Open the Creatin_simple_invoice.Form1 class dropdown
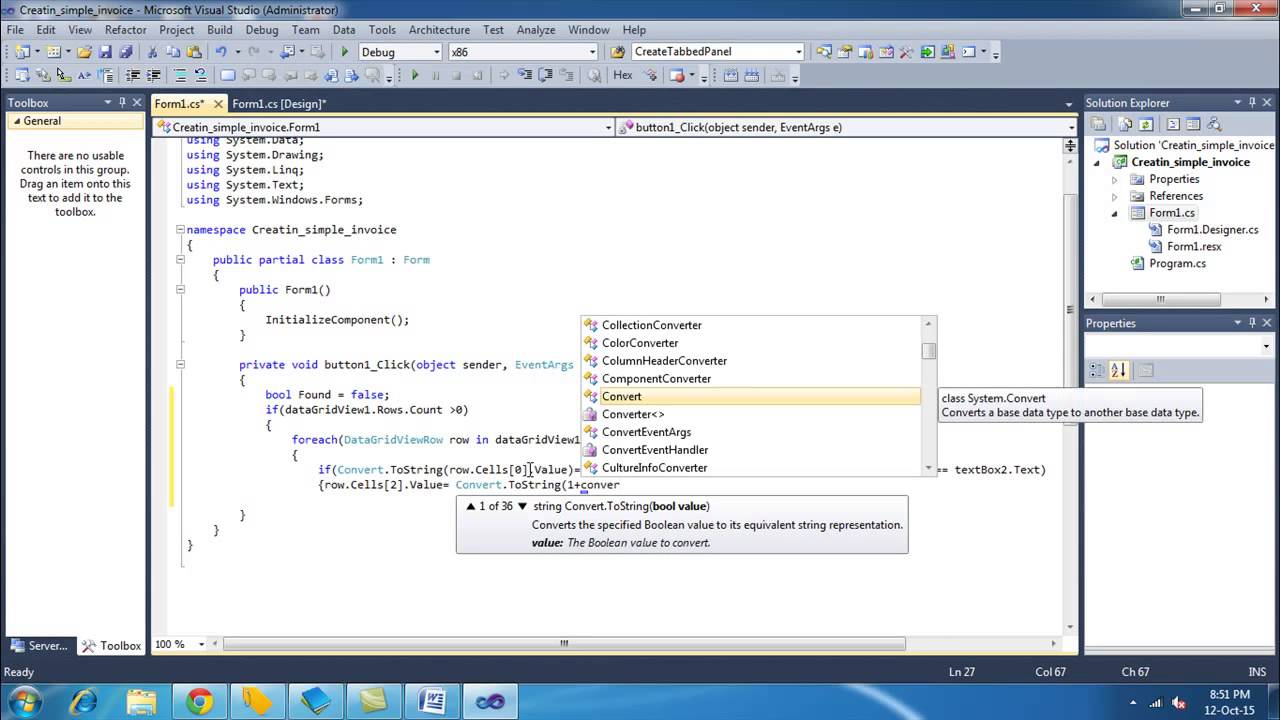 click(x=608, y=127)
